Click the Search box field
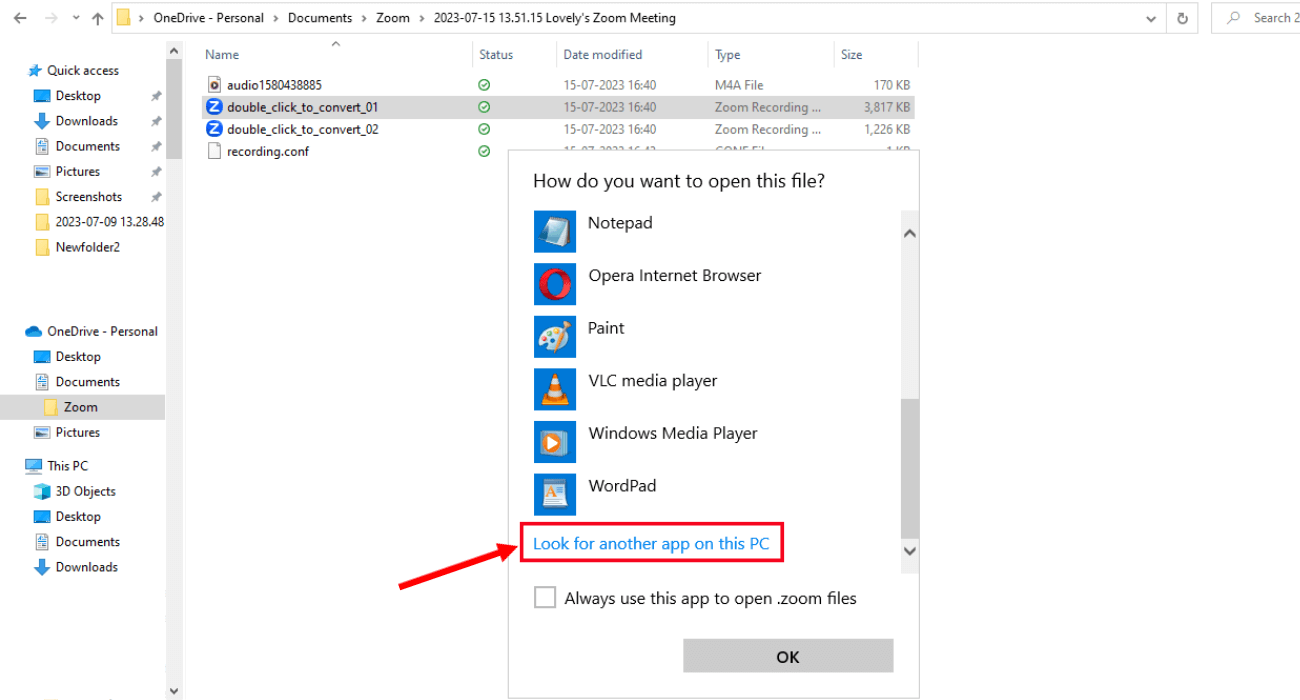The height and width of the screenshot is (700, 1300). (x=1256, y=18)
